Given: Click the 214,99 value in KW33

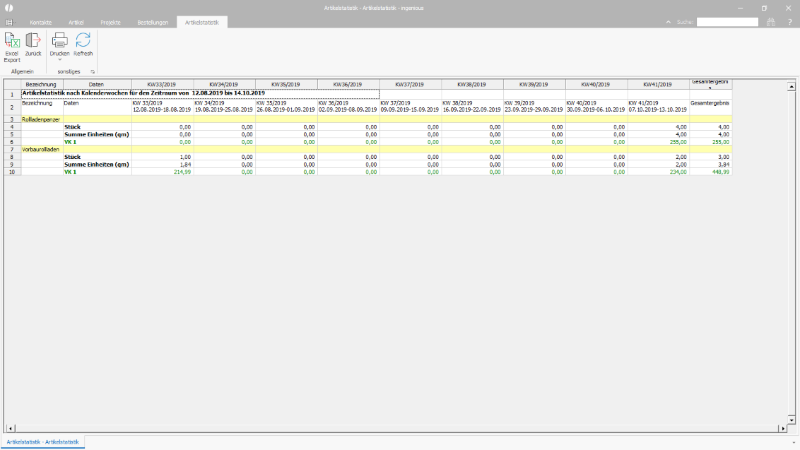Looking at the screenshot, I should point(182,172).
